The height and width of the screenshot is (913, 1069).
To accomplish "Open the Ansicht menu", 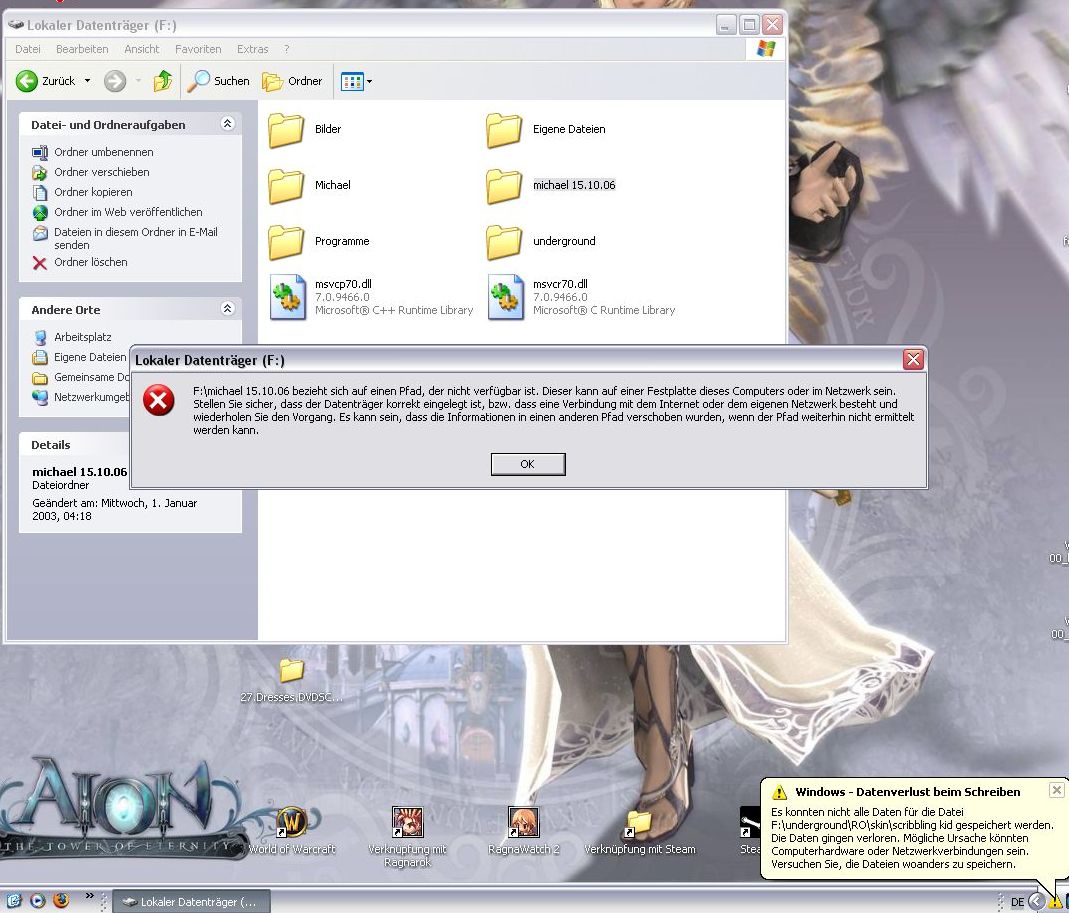I will 141,49.
